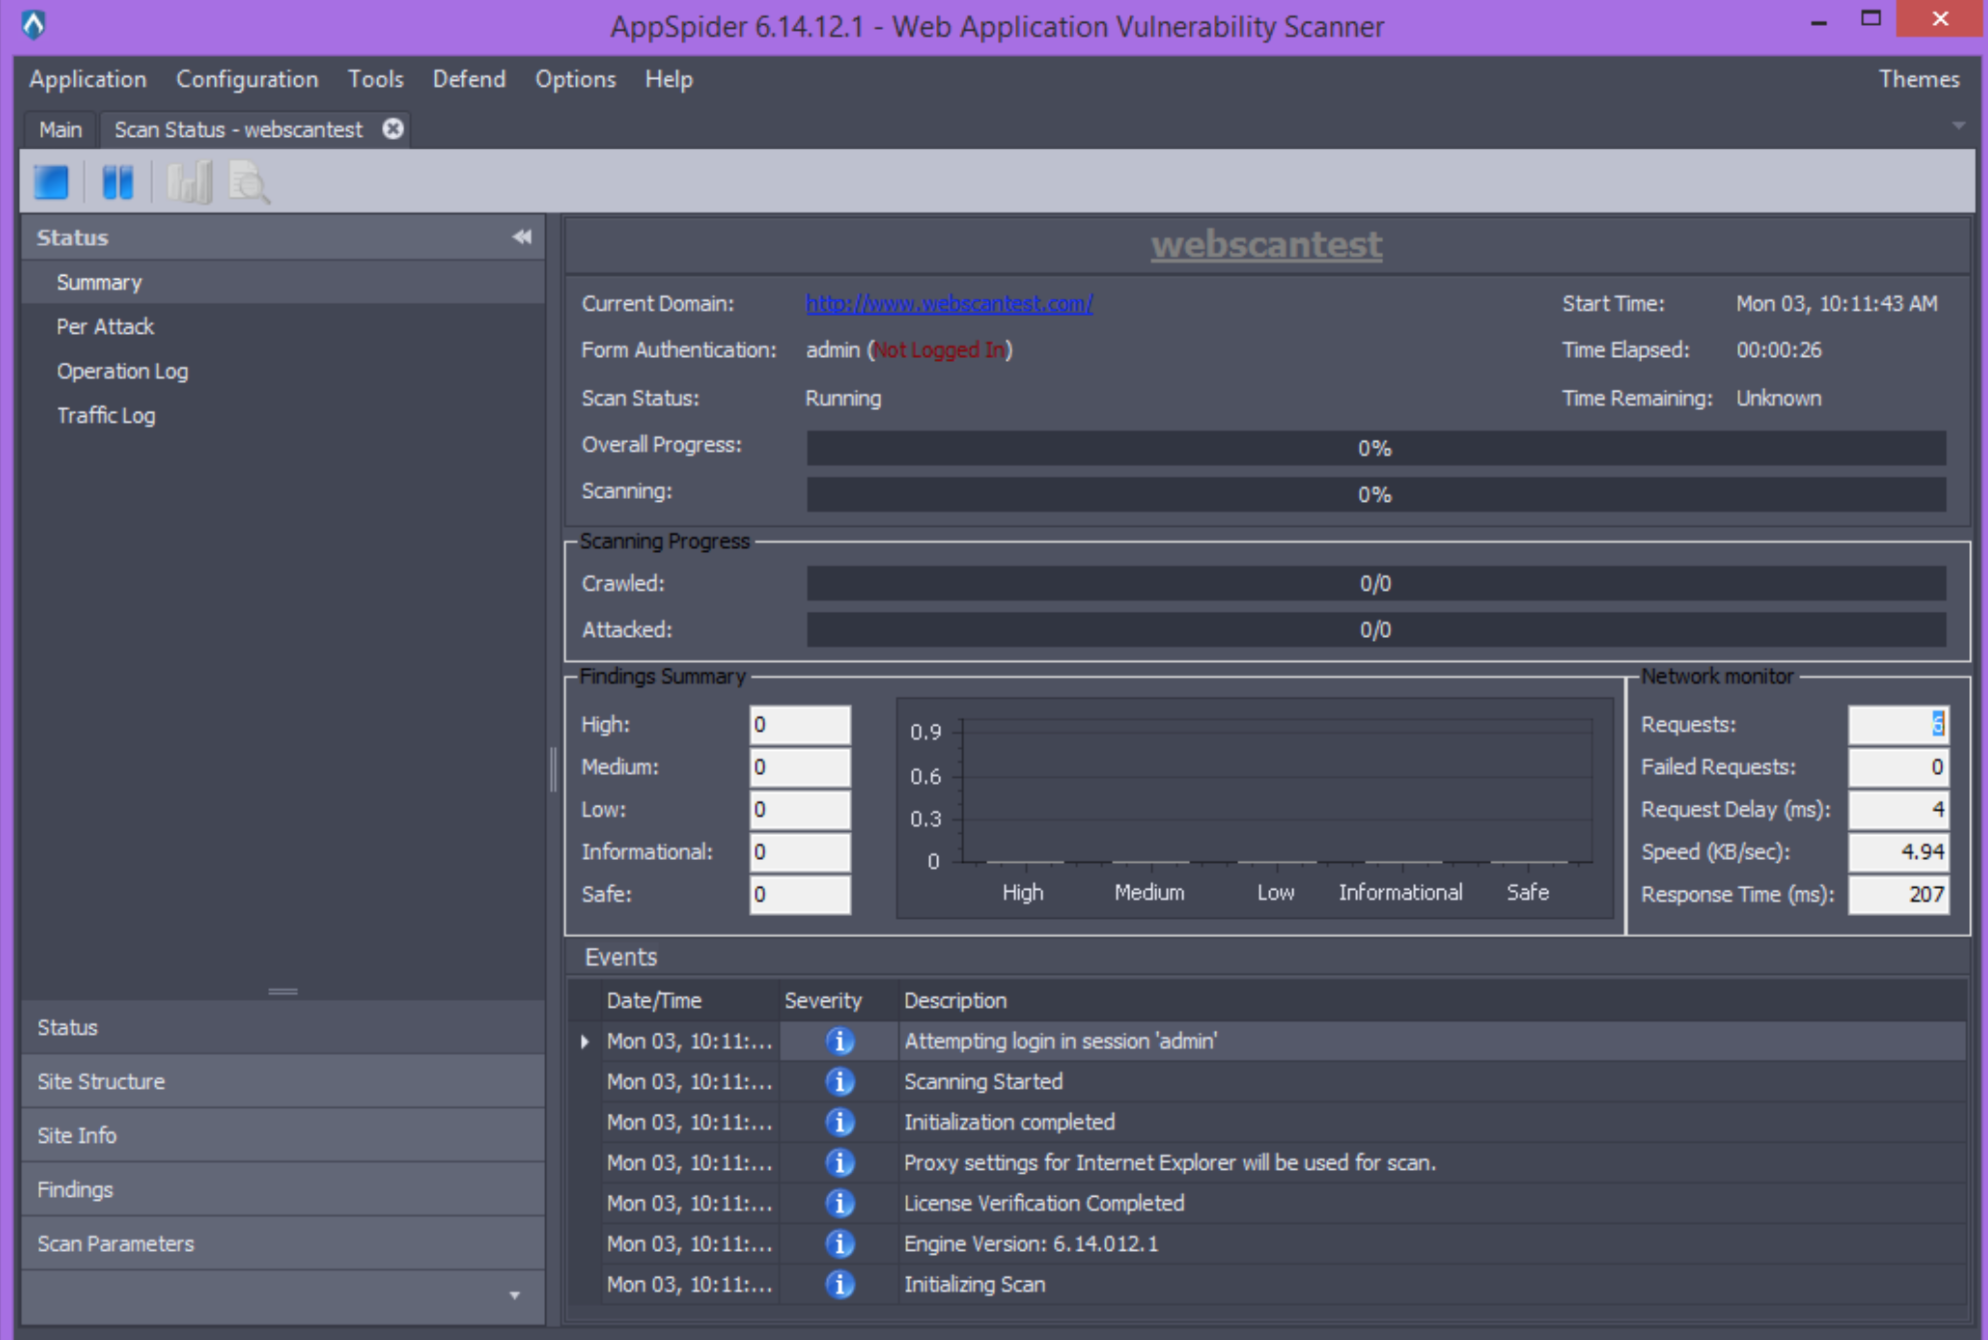
Task: Click the AppSpider logo in title bar
Action: (33, 24)
